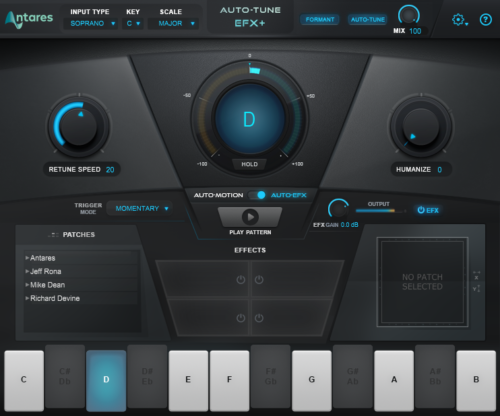The image size is (500, 416).
Task: Open the Scale Major dropdown
Action: pos(174,24)
